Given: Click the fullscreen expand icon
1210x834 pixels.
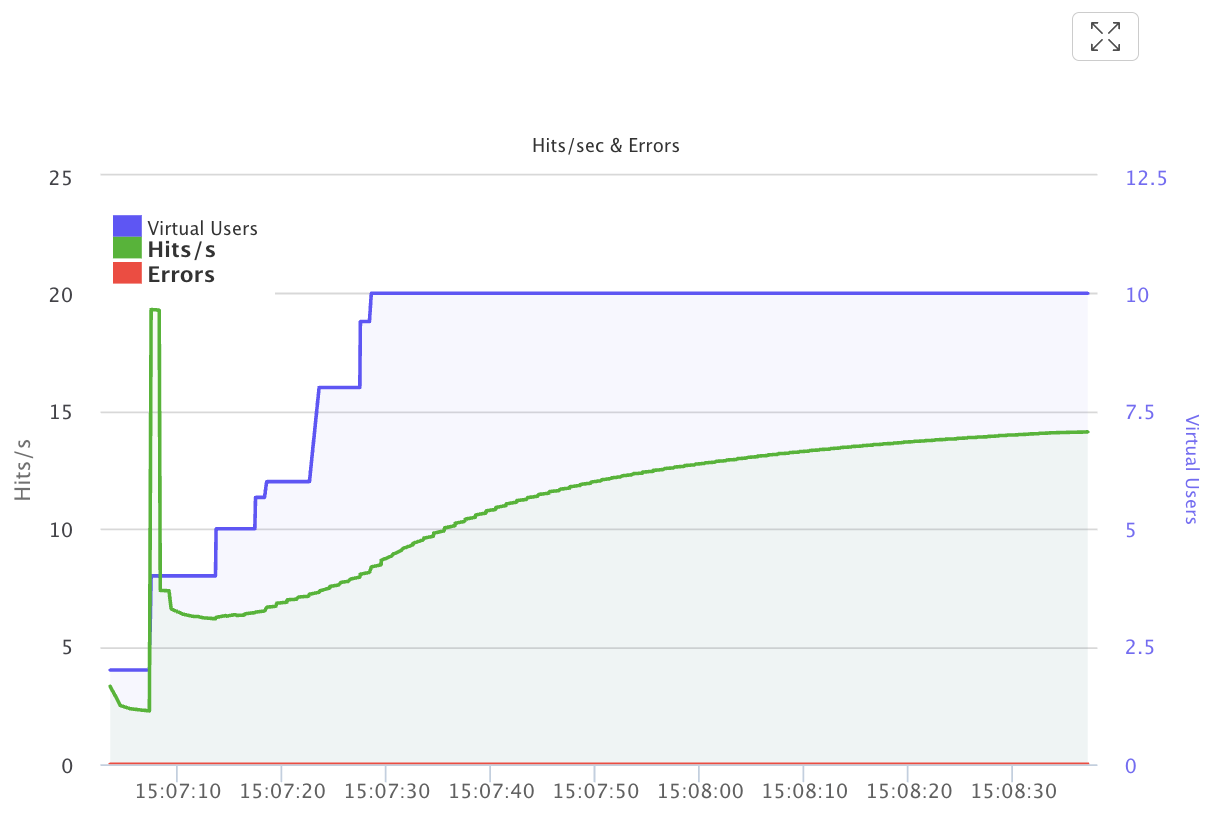Looking at the screenshot, I should 1105,37.
